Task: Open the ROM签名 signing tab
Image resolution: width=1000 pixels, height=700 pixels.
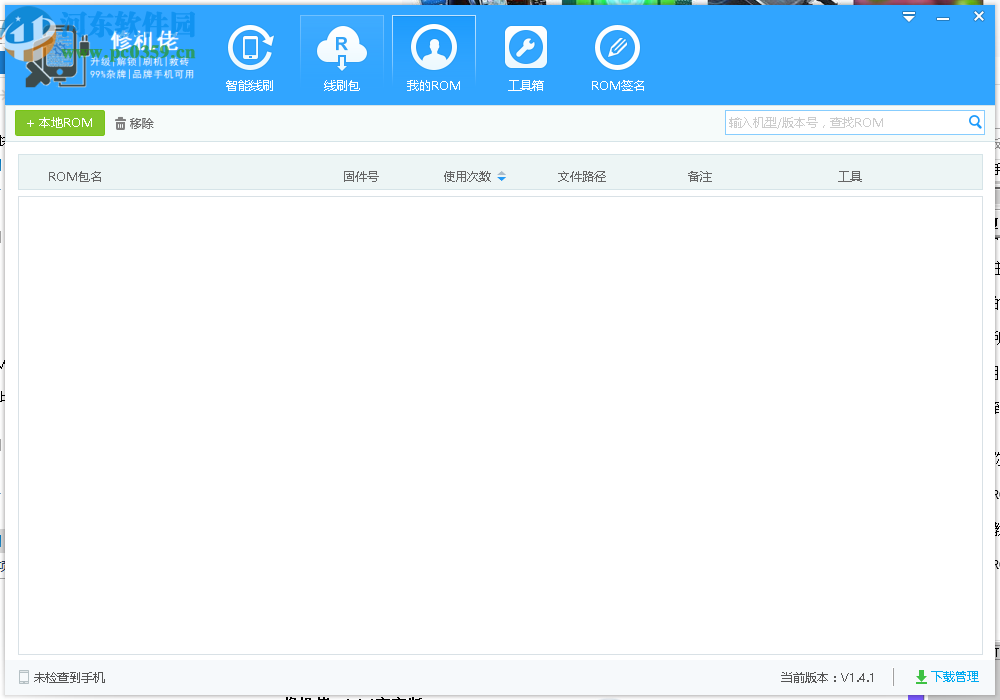Action: [617, 59]
